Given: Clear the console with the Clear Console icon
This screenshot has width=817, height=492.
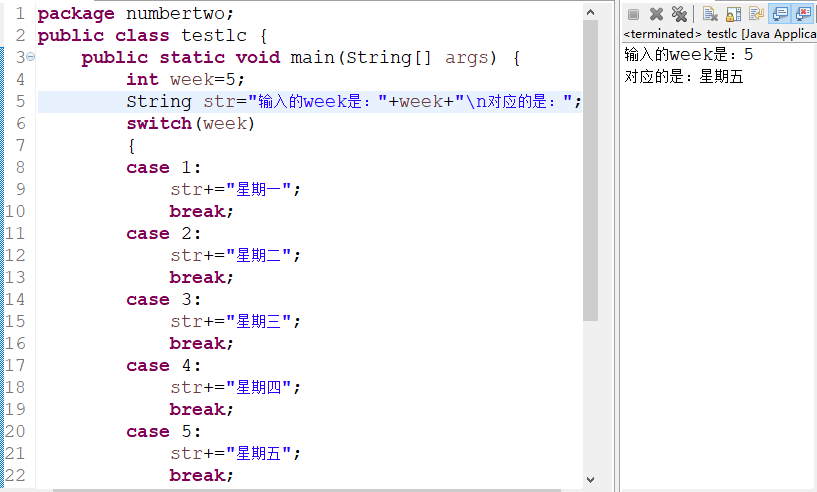Looking at the screenshot, I should tap(710, 14).
